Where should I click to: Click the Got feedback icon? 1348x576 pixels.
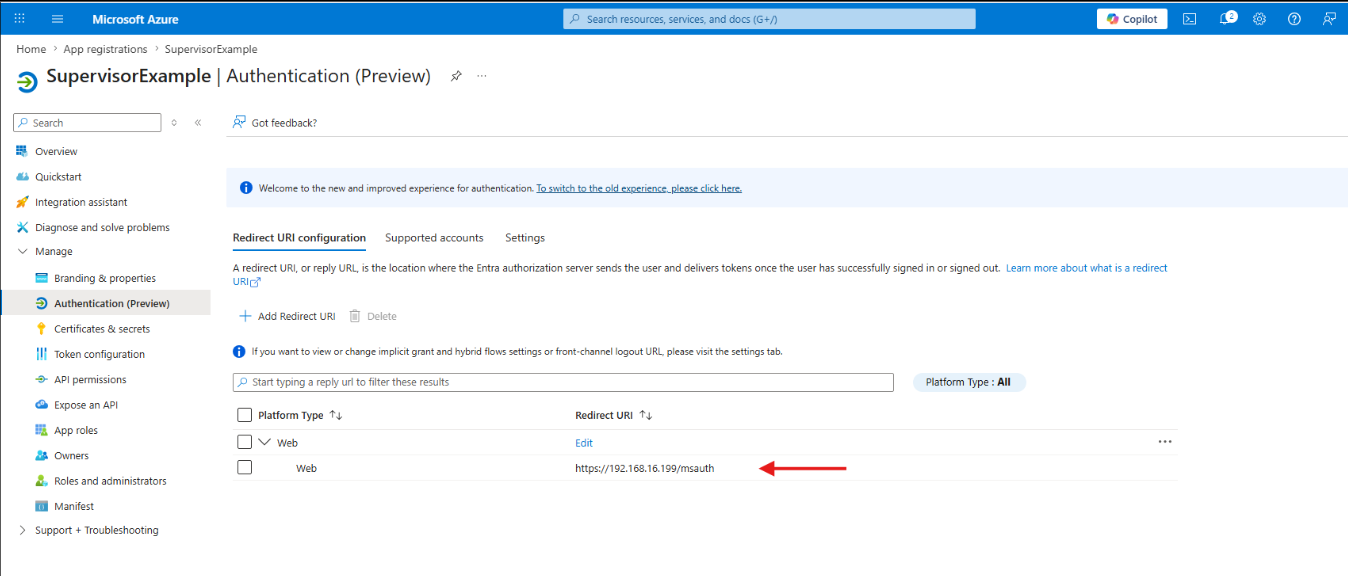[x=239, y=122]
